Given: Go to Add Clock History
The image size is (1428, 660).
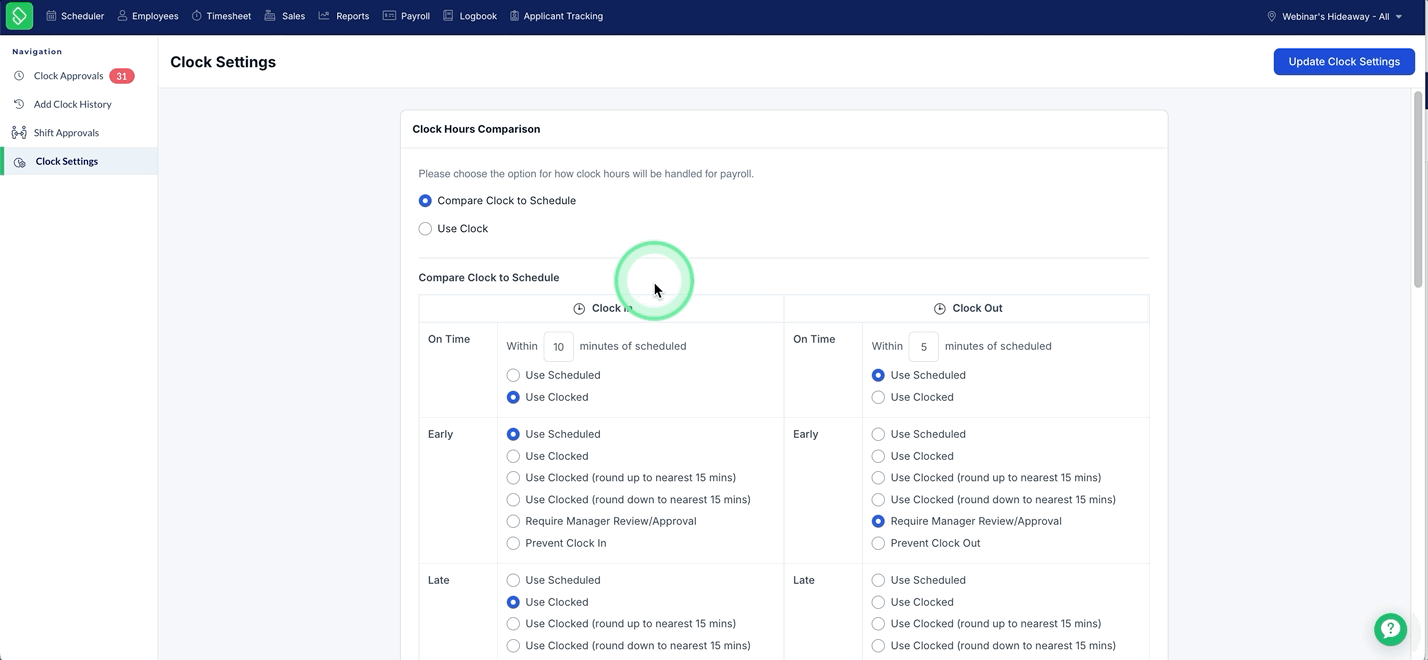Looking at the screenshot, I should tap(72, 104).
